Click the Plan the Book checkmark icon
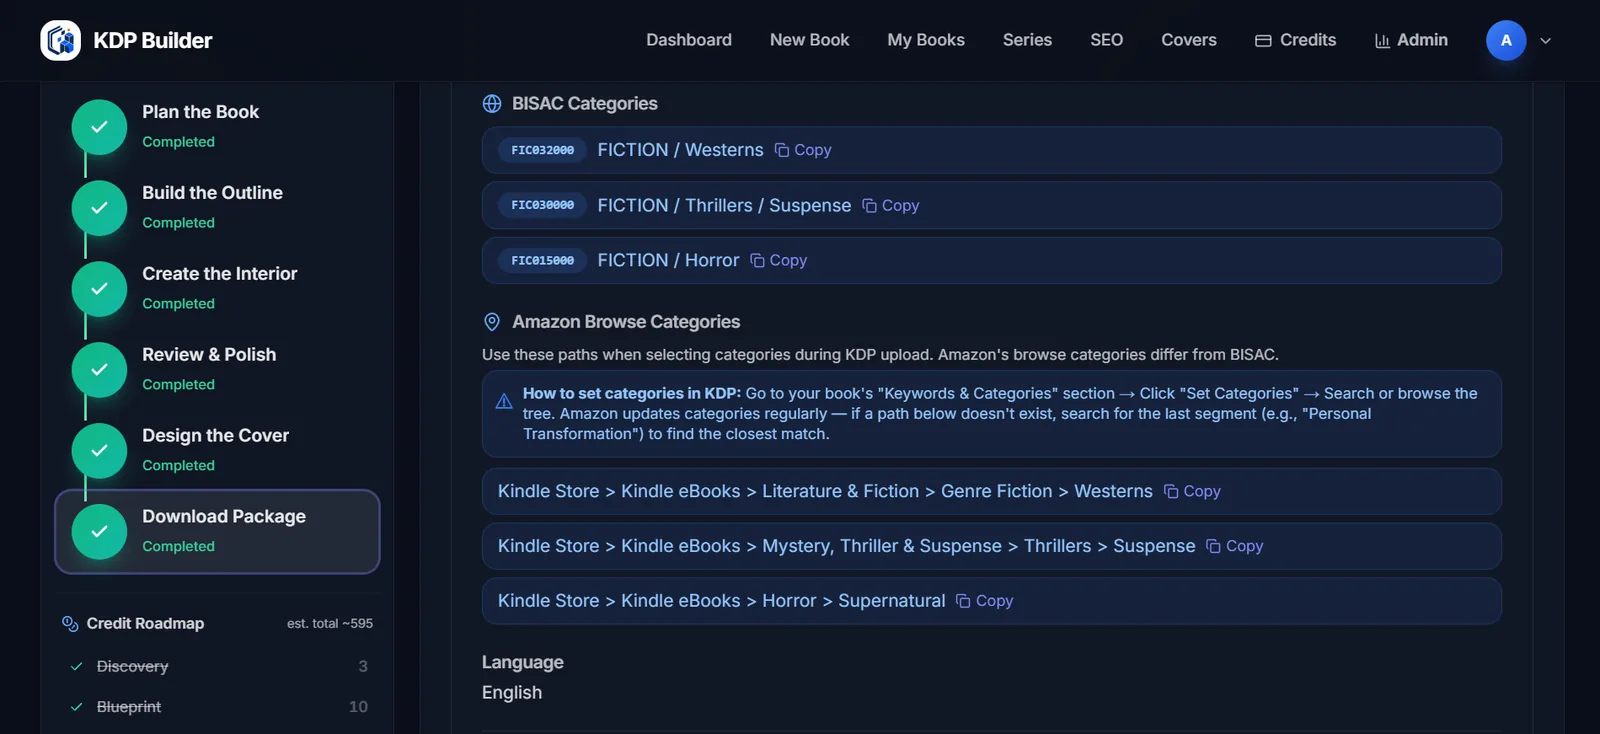Screen dimensions: 1600x734 pos(99,127)
